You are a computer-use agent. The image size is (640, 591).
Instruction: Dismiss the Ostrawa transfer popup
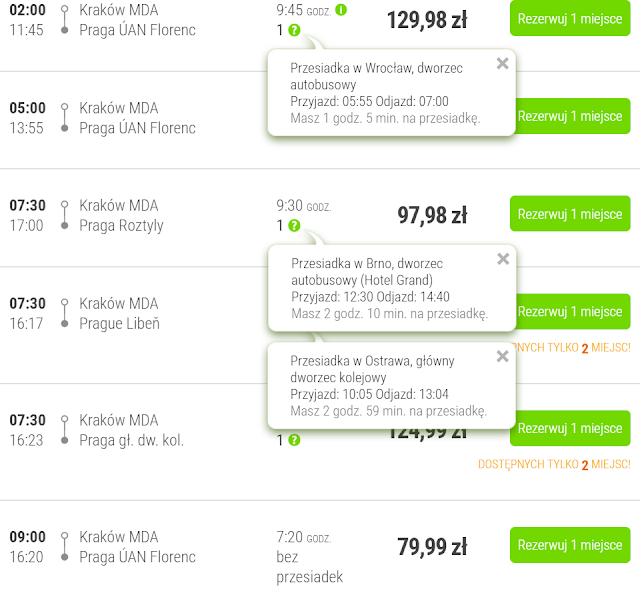(x=502, y=356)
